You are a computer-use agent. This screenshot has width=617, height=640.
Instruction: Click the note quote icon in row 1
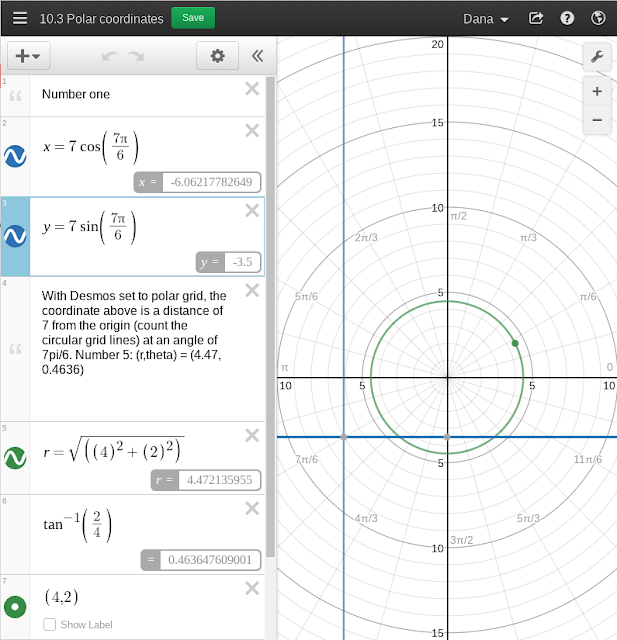pyautogui.click(x=15, y=96)
